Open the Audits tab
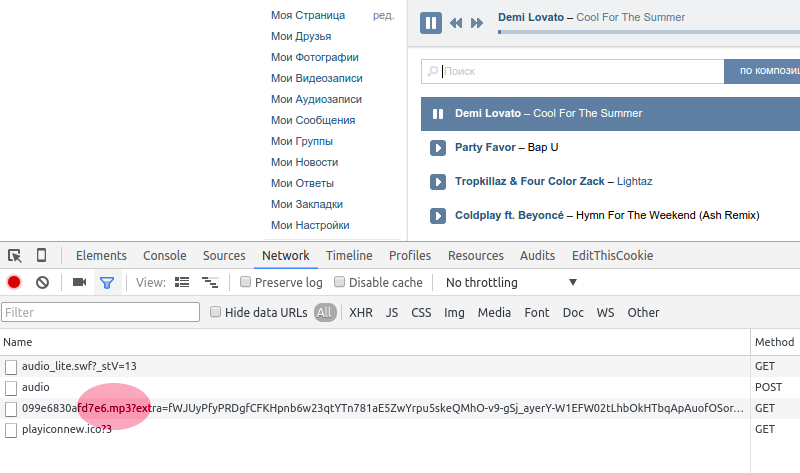 [537, 256]
